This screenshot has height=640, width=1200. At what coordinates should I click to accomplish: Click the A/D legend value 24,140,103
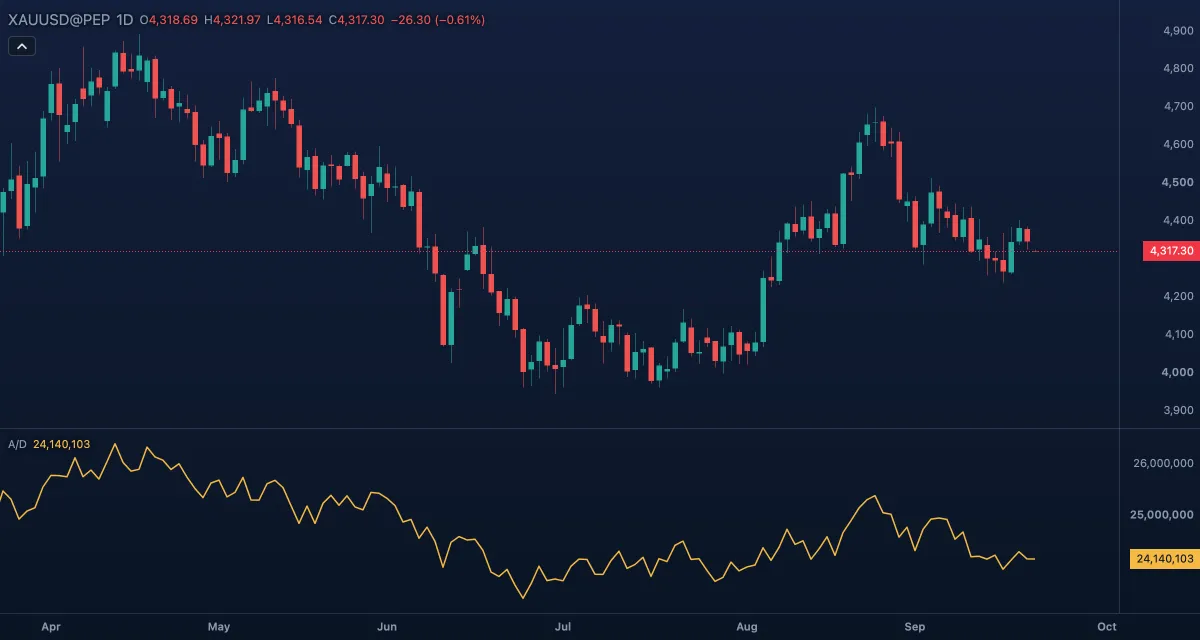(62, 444)
